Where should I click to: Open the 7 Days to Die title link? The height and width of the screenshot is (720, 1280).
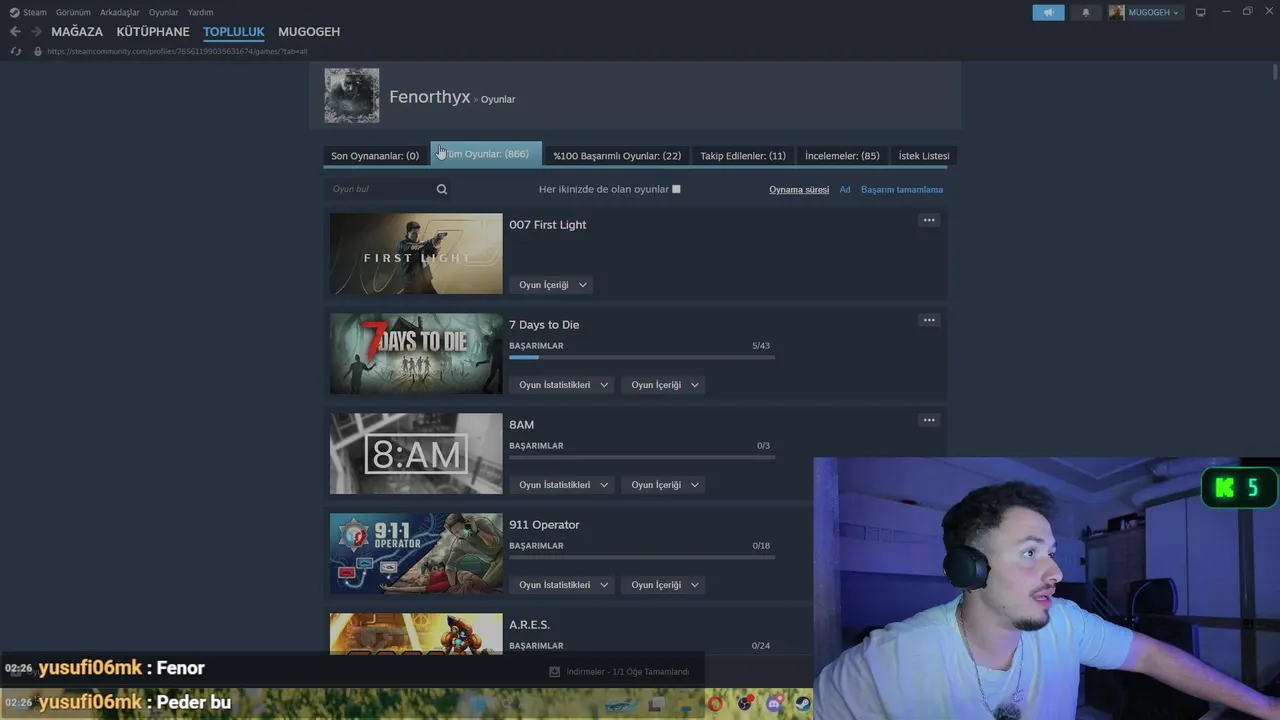[544, 325]
